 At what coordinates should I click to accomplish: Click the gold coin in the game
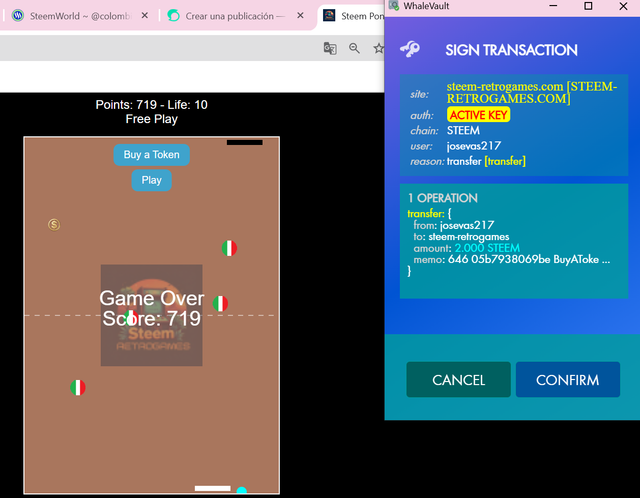pyautogui.click(x=54, y=225)
